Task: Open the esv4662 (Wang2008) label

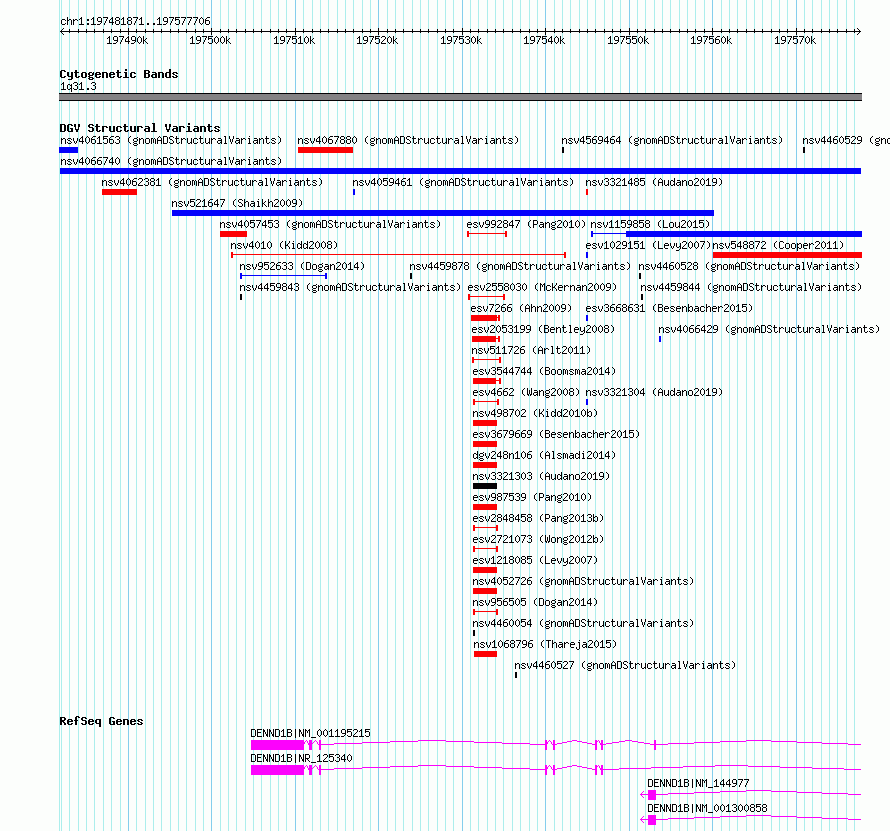Action: (526, 392)
